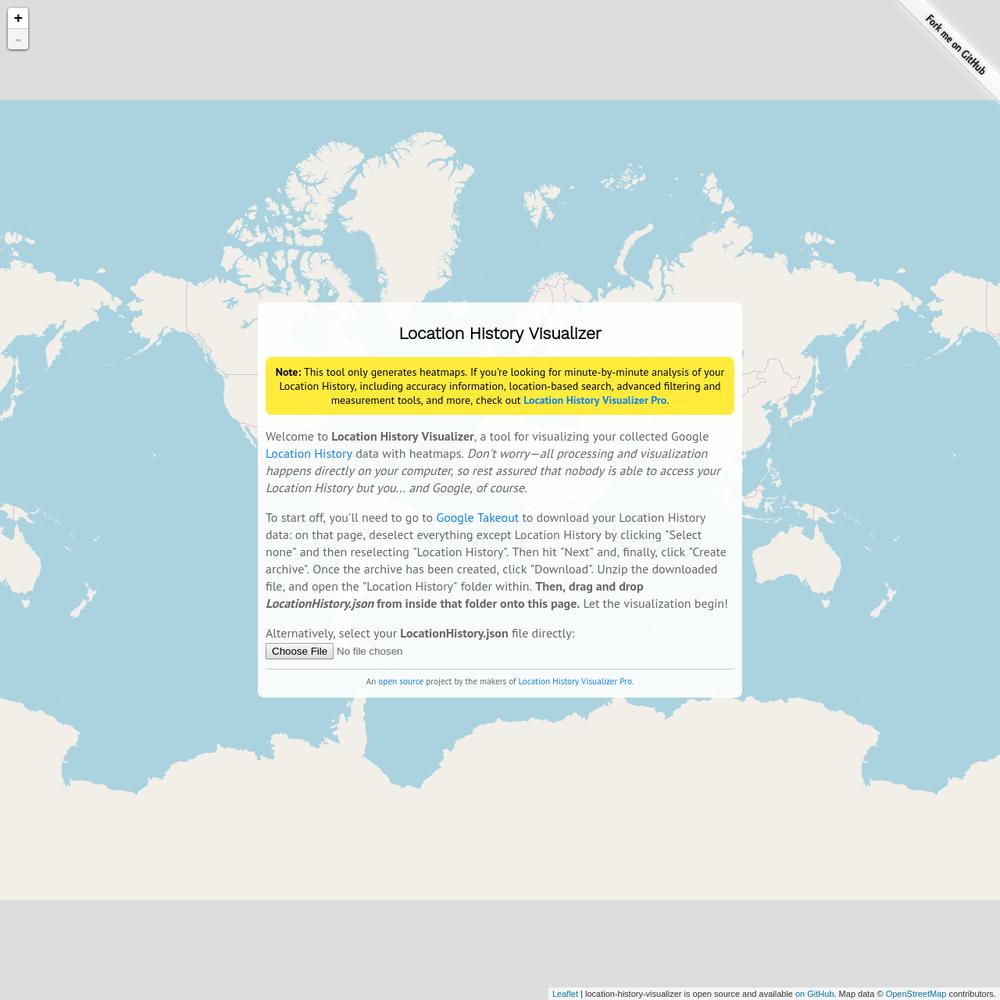
Task: Click the bold 'Note:' label
Action: click(288, 372)
